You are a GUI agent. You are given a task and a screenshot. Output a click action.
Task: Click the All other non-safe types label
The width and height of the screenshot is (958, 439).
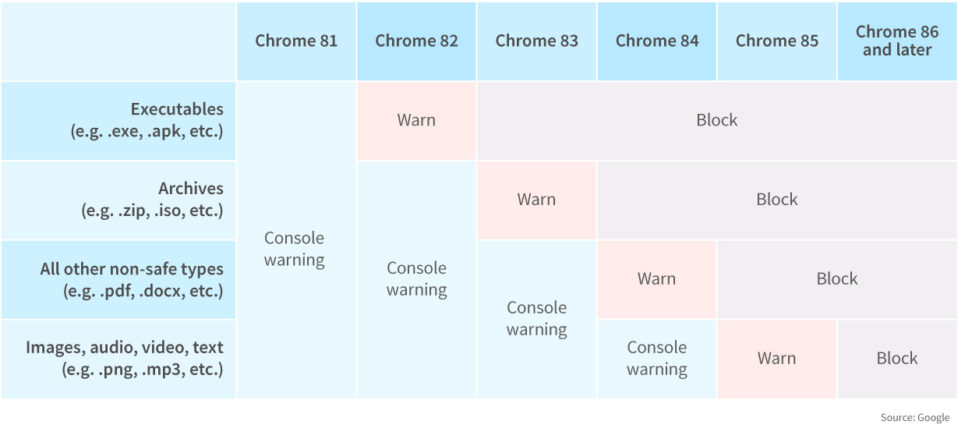click(119, 280)
